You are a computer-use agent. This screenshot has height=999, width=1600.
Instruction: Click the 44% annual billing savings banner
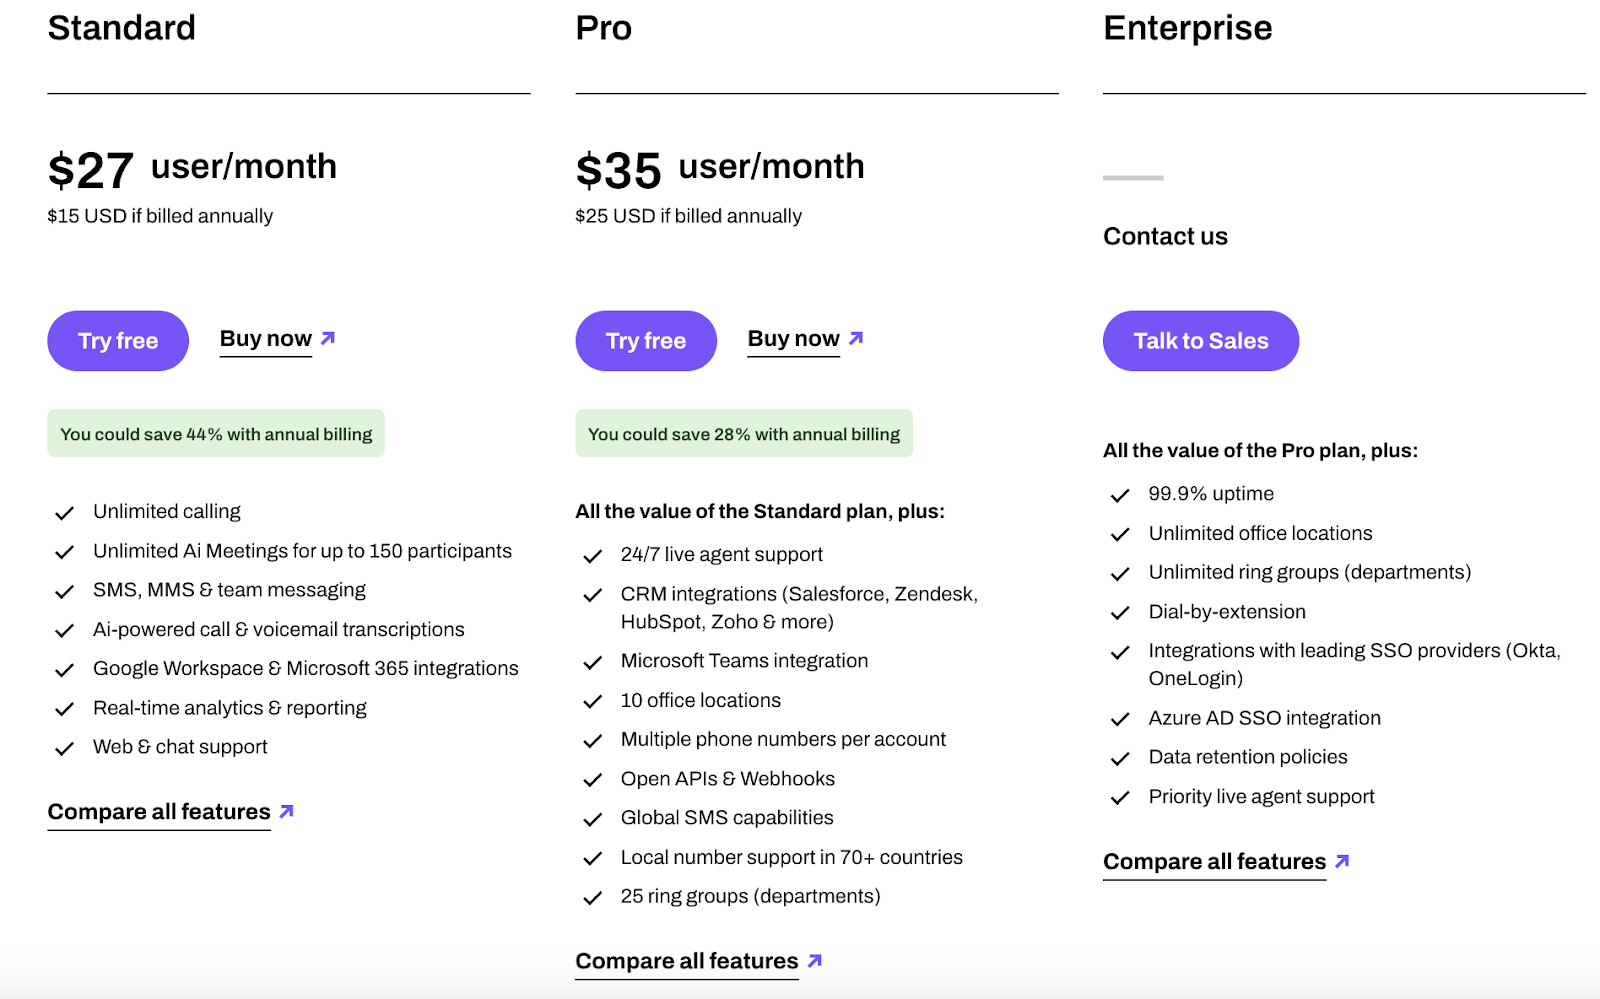pyautogui.click(x=216, y=434)
